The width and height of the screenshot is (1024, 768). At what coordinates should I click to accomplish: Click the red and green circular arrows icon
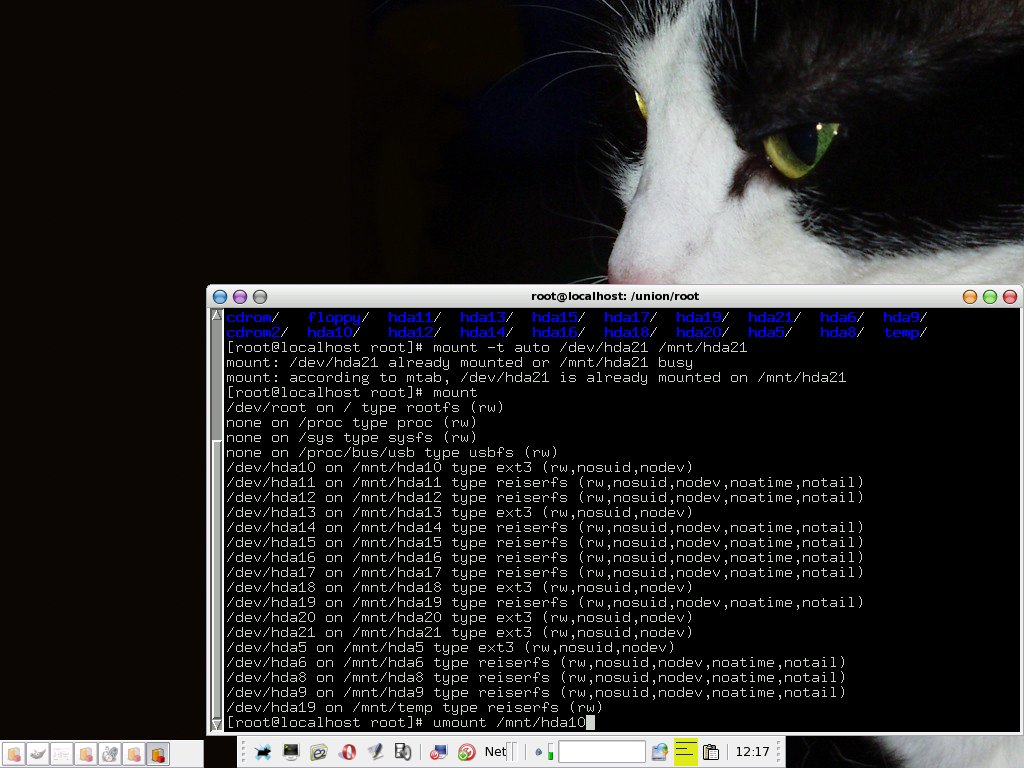(x=466, y=752)
